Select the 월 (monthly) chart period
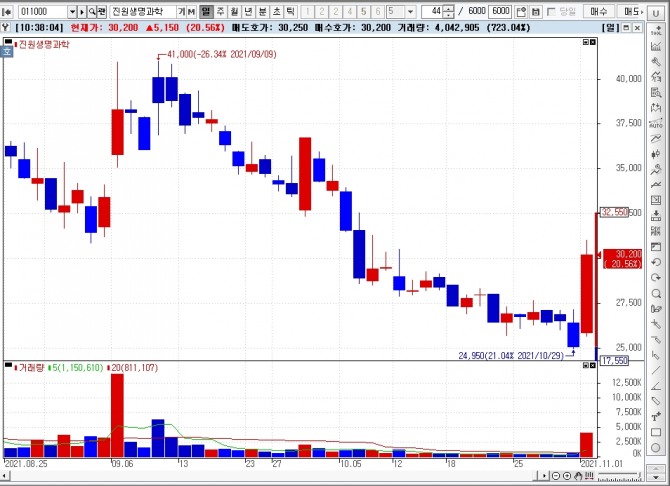This screenshot has width=670, height=486. pos(235,12)
